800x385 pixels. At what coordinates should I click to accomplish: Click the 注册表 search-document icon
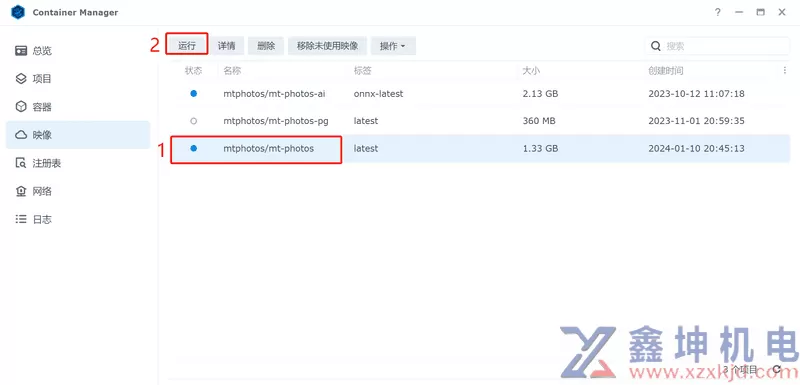21,163
